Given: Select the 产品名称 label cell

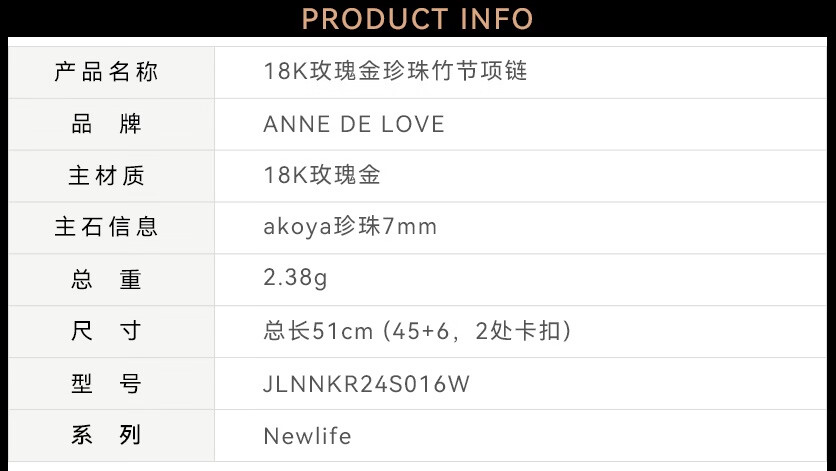Looking at the screenshot, I should pyautogui.click(x=107, y=72).
